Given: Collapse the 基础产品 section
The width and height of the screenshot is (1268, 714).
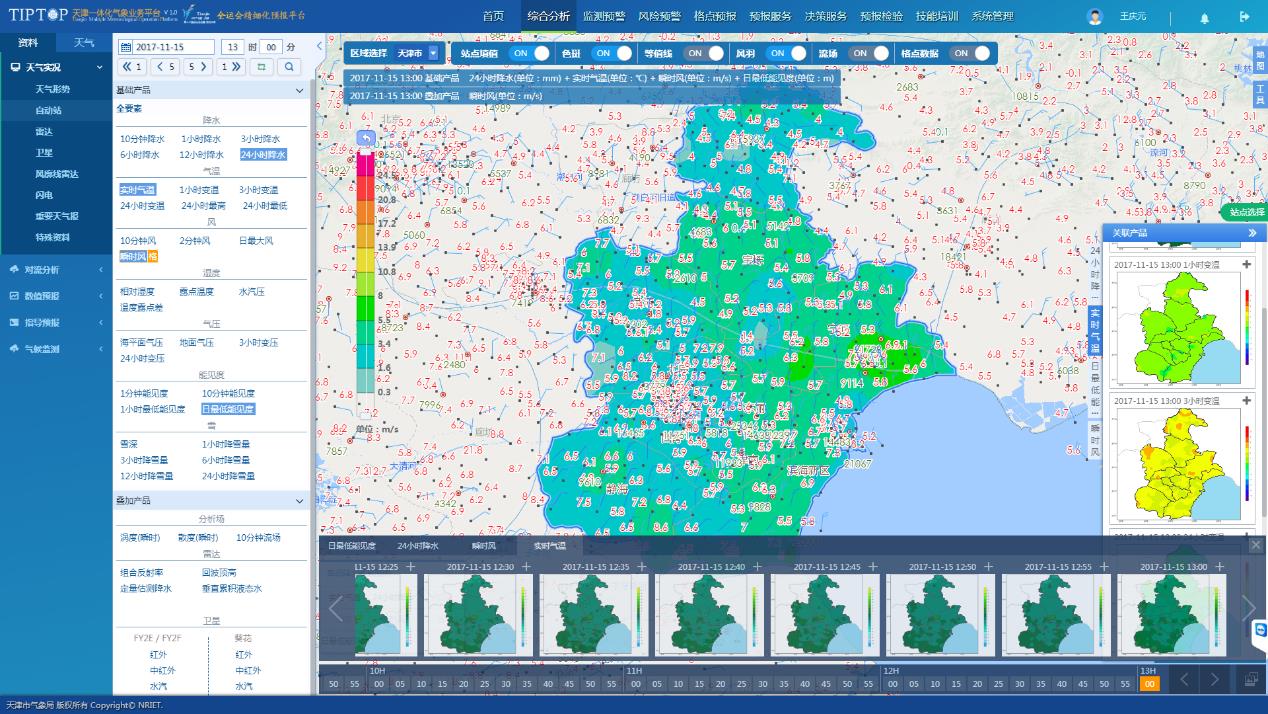Looking at the screenshot, I should click(x=299, y=90).
